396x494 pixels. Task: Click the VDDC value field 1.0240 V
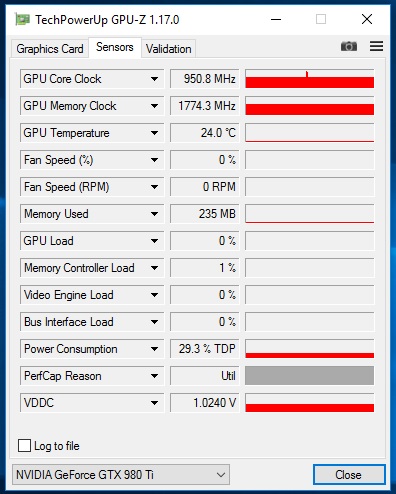coord(205,403)
